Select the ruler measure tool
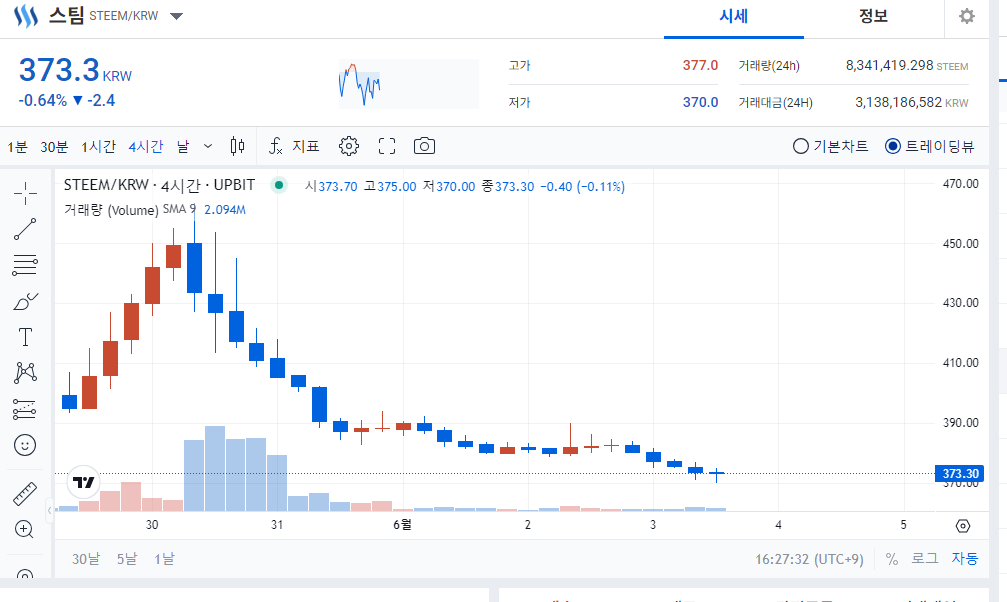This screenshot has width=1007, height=602. coord(25,493)
